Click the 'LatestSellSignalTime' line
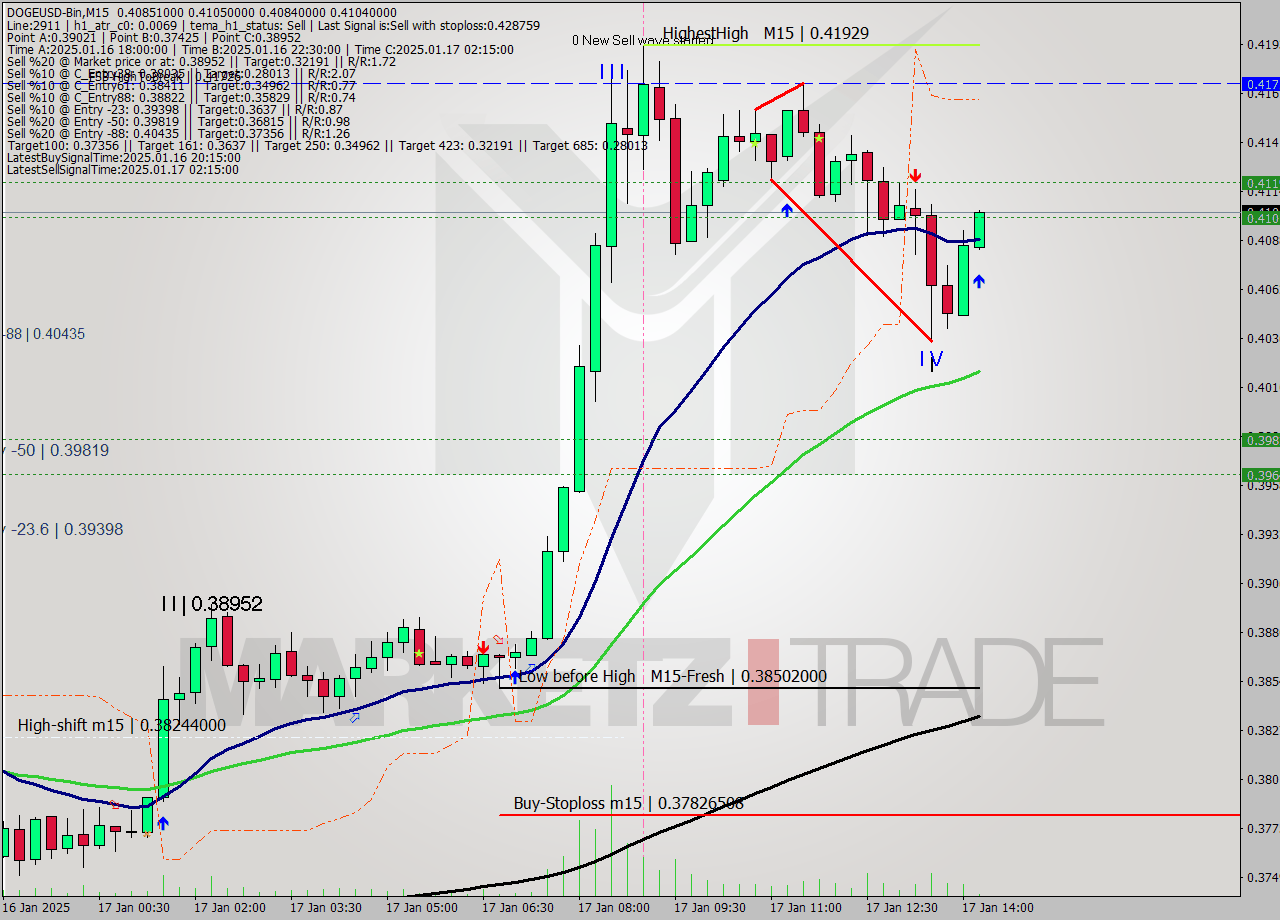The image size is (1280, 920). 123,169
